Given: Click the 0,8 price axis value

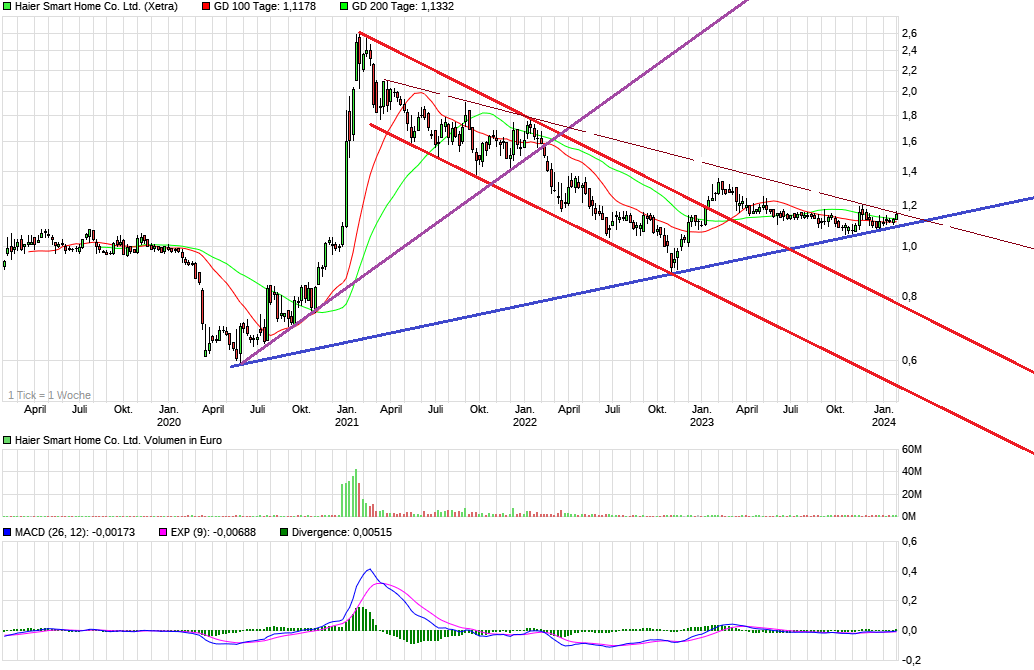Looking at the screenshot, I should point(909,296).
